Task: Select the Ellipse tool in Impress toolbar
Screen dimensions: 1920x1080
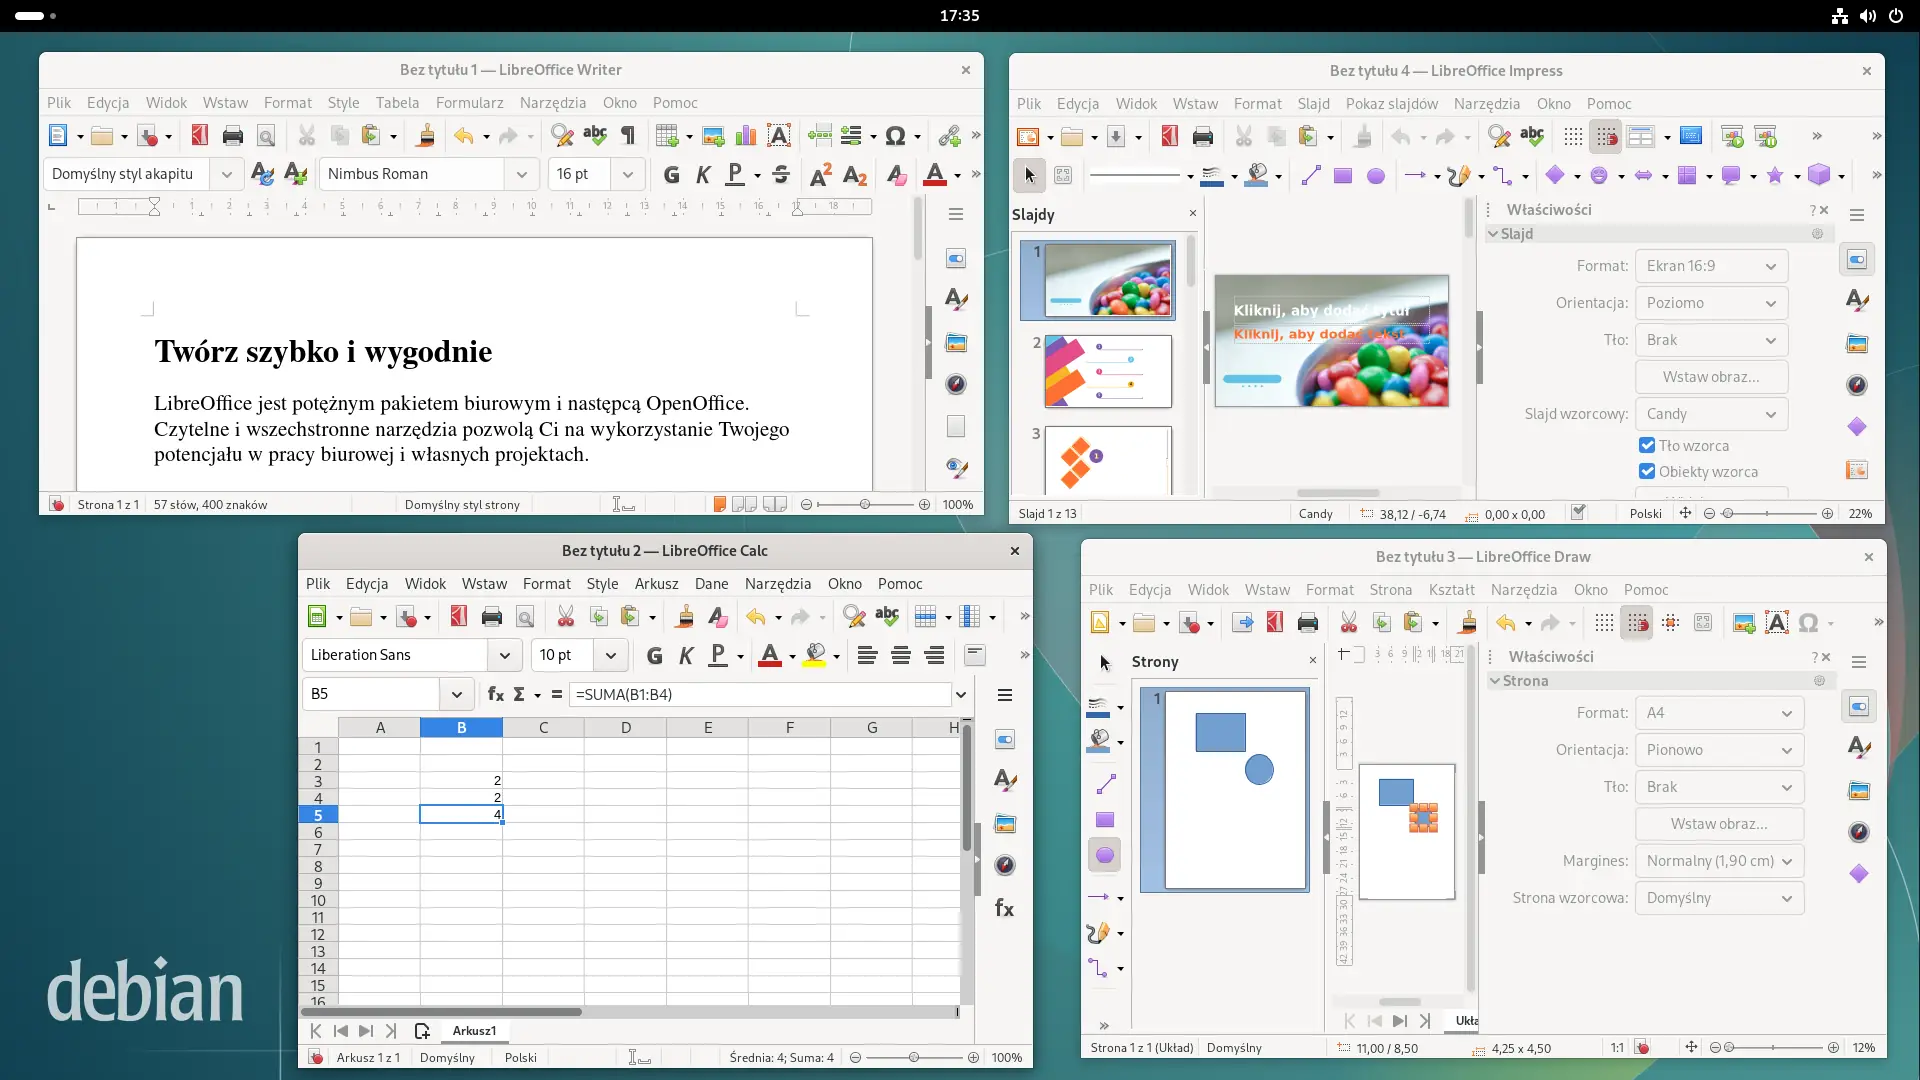Action: click(x=1376, y=176)
